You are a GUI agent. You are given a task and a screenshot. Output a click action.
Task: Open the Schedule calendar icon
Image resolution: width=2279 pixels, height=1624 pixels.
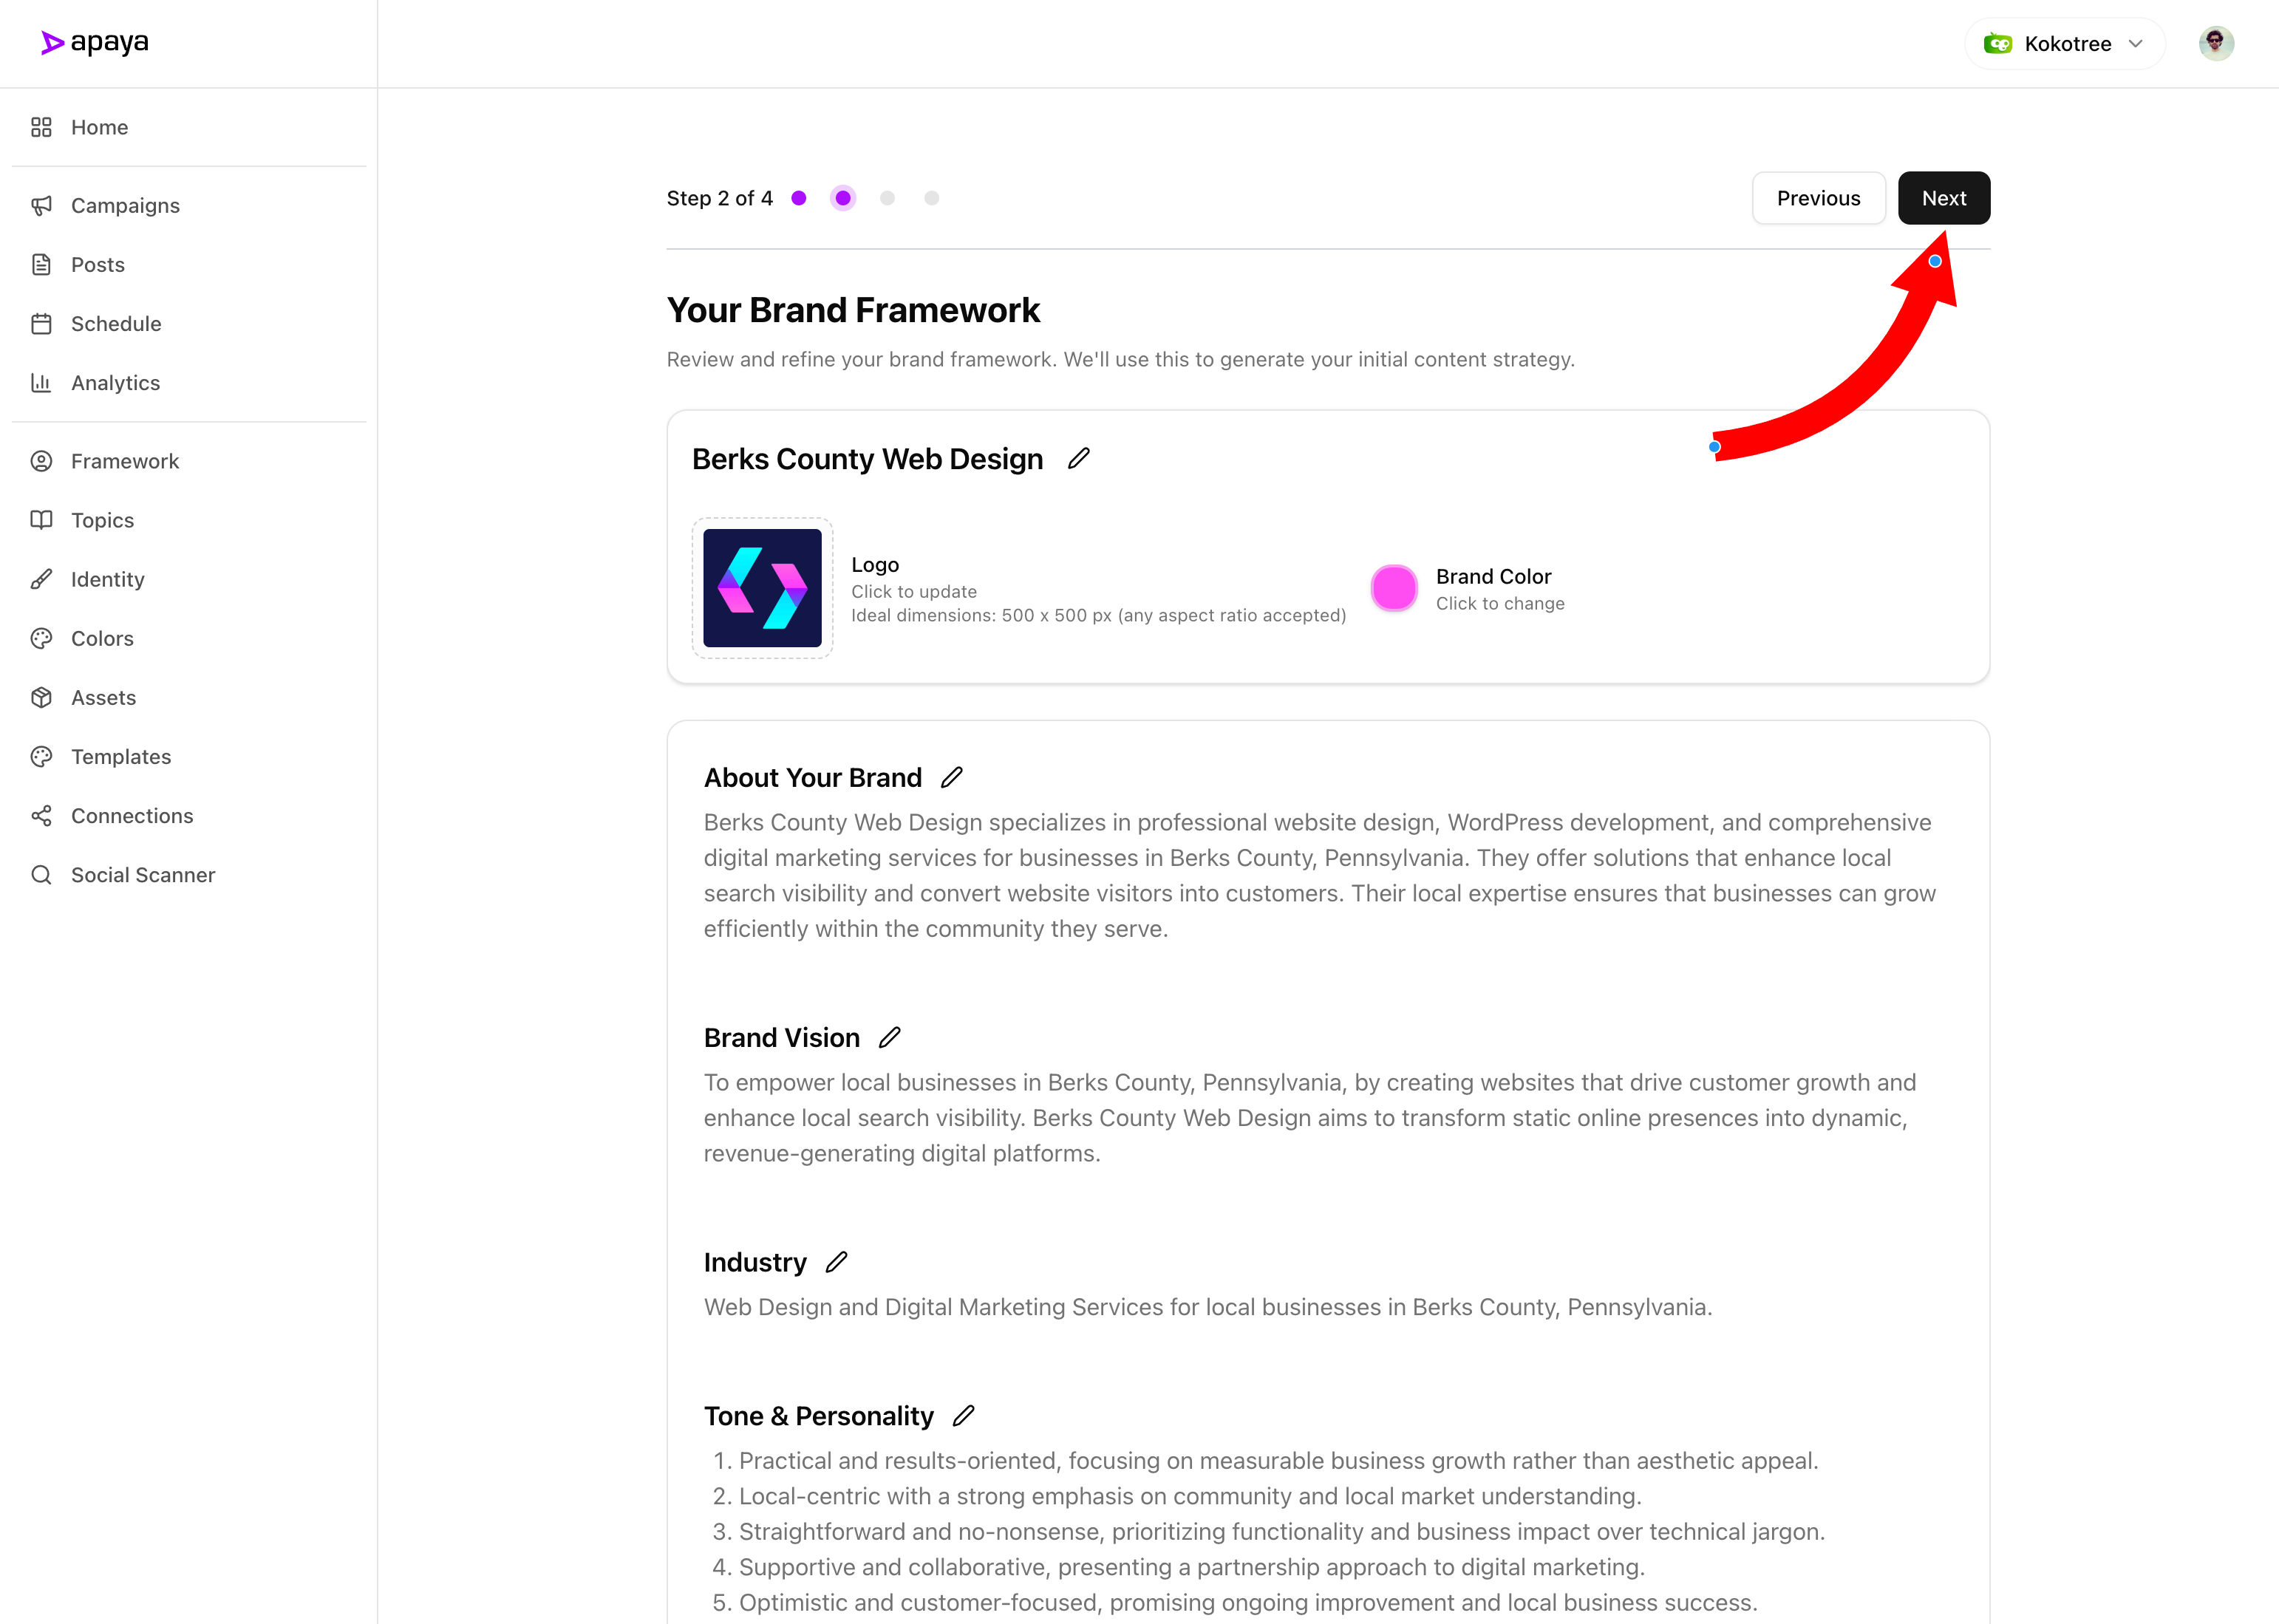(x=41, y=323)
